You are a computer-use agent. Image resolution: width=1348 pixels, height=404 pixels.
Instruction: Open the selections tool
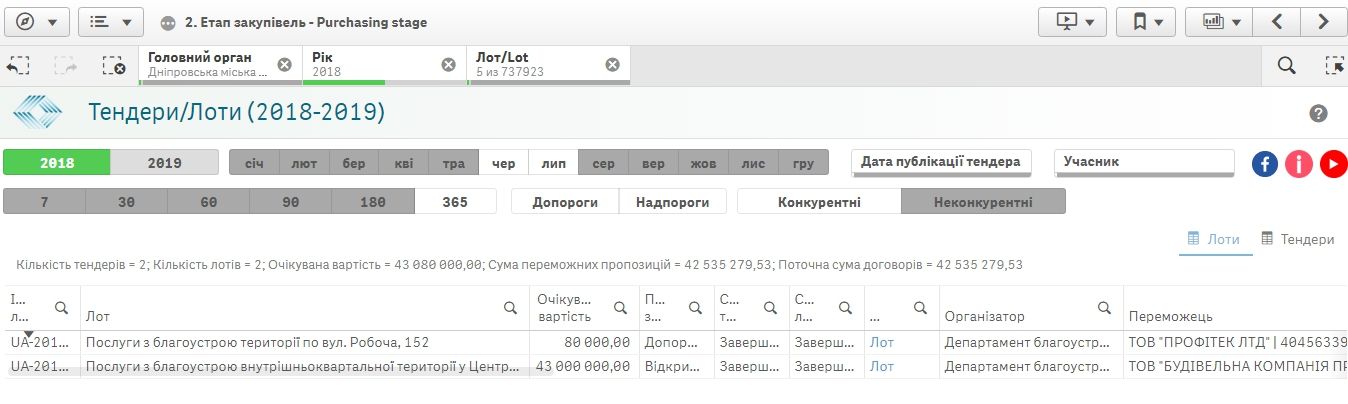pos(1334,66)
